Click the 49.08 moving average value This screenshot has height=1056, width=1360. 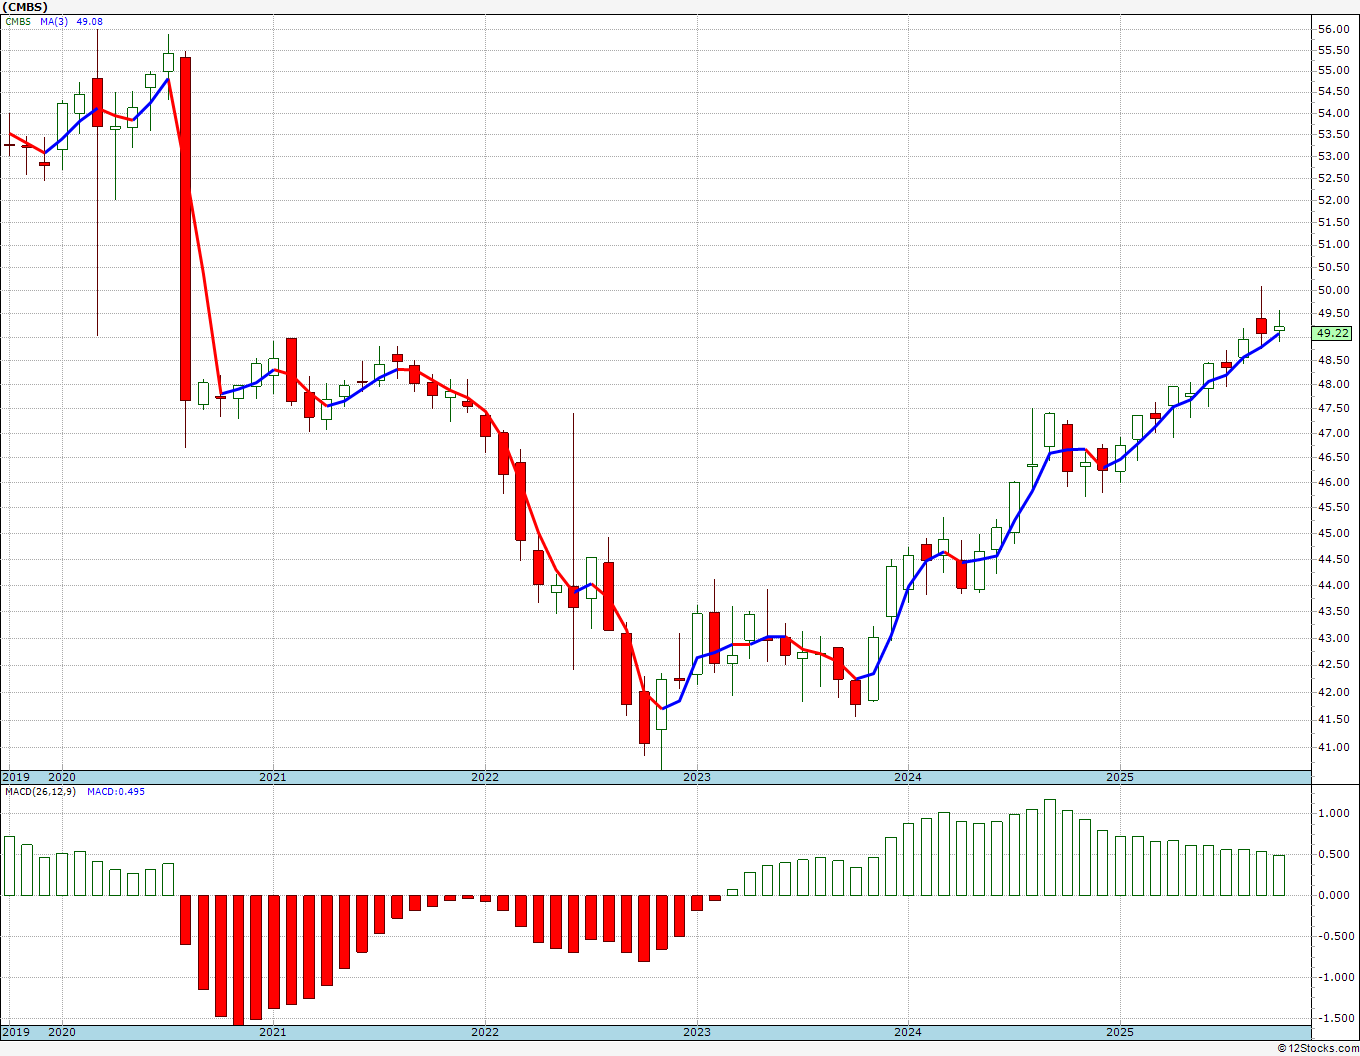(89, 21)
